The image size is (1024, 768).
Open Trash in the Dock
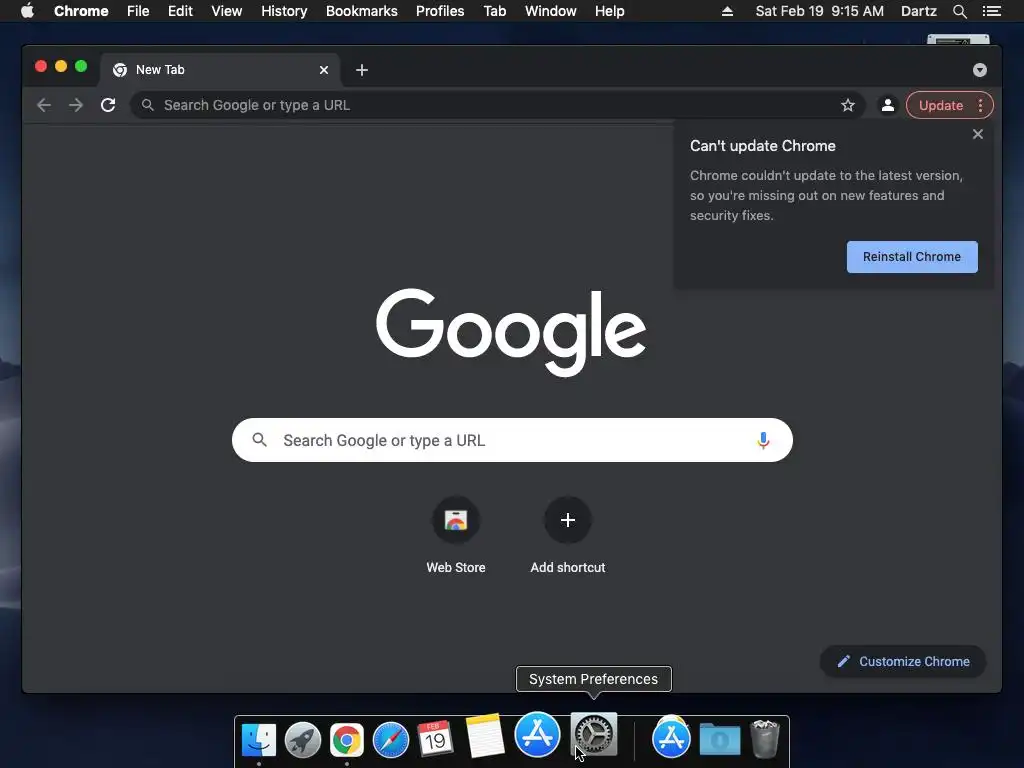(765, 739)
